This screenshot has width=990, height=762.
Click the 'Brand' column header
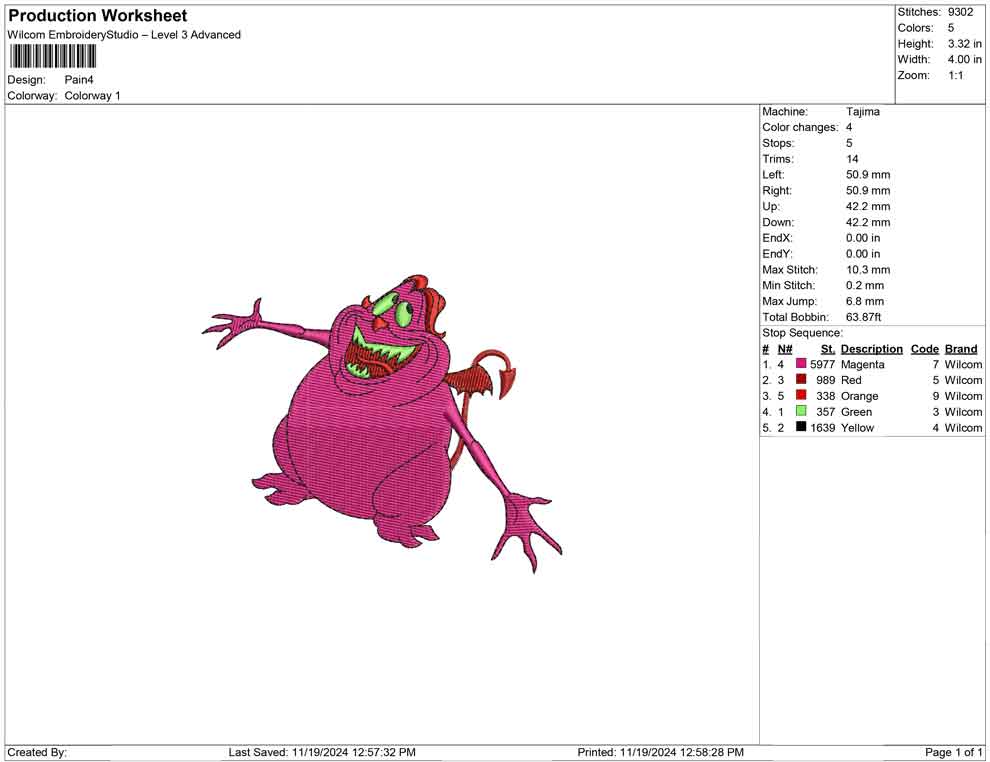pyautogui.click(x=961, y=348)
